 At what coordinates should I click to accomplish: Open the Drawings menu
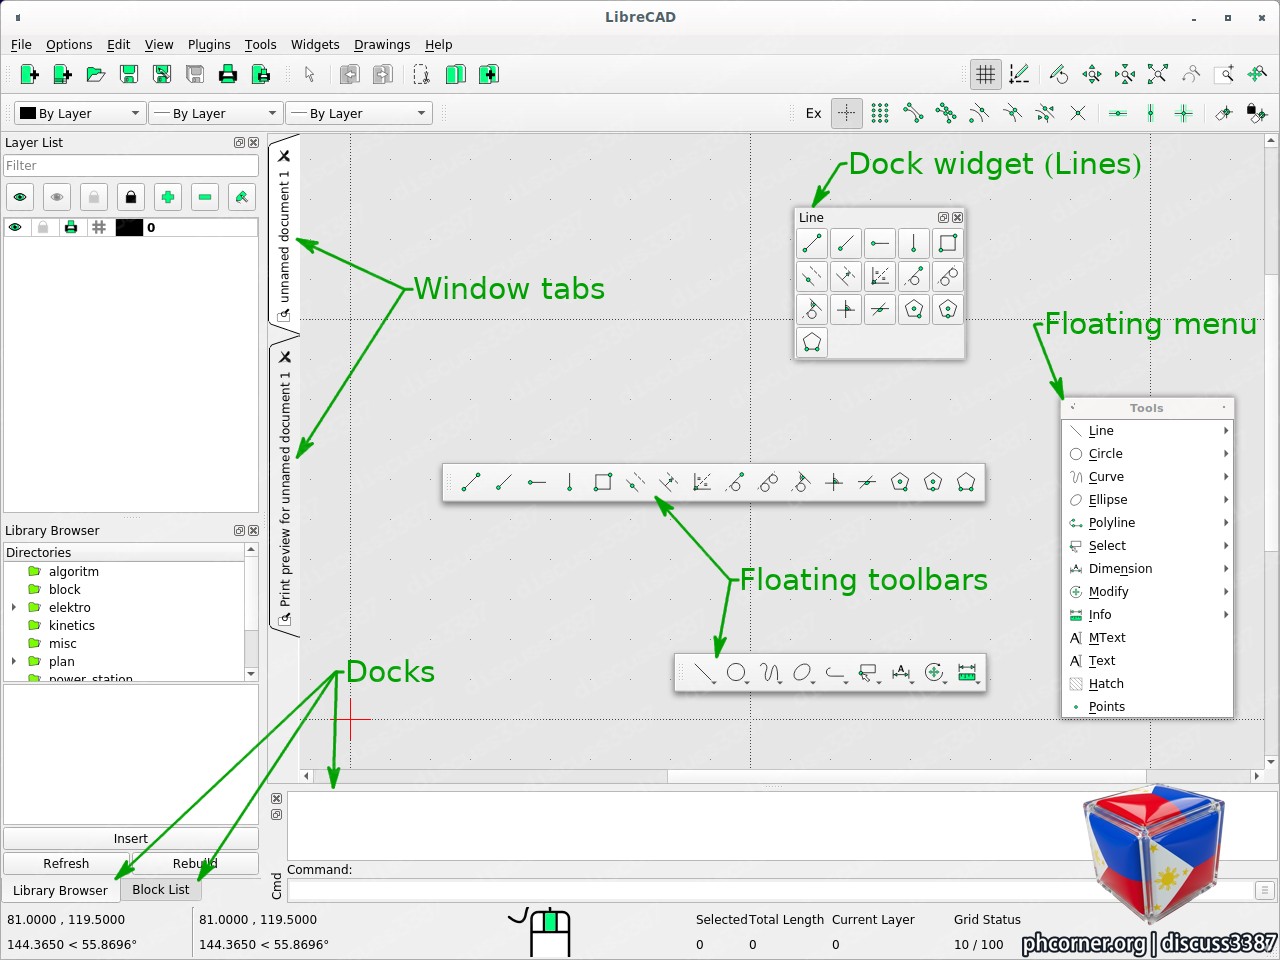coord(382,44)
